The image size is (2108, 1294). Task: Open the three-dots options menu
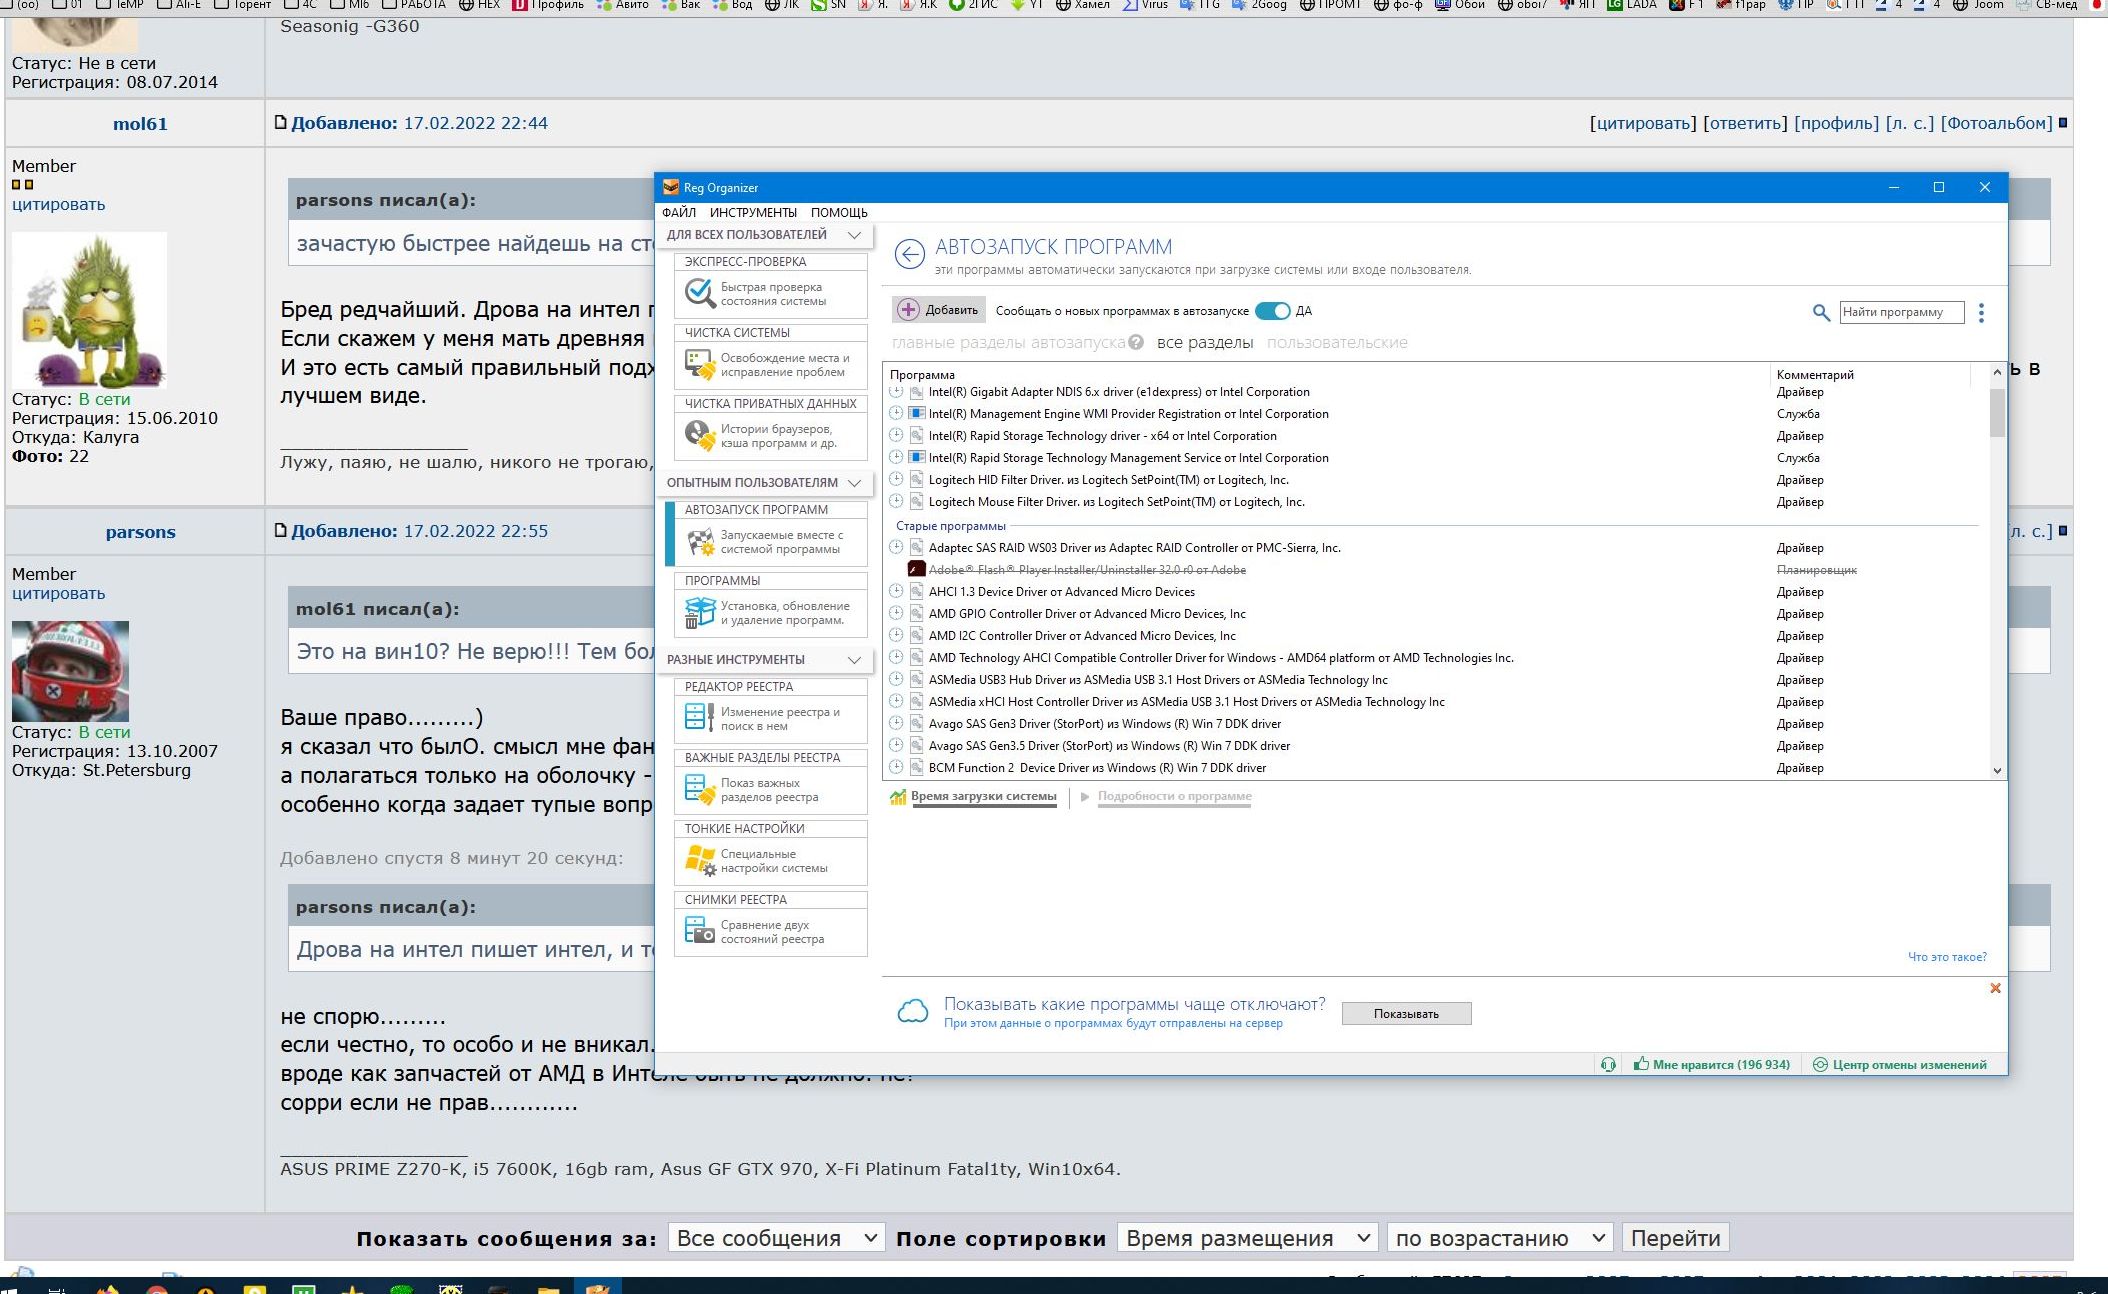(x=1981, y=313)
